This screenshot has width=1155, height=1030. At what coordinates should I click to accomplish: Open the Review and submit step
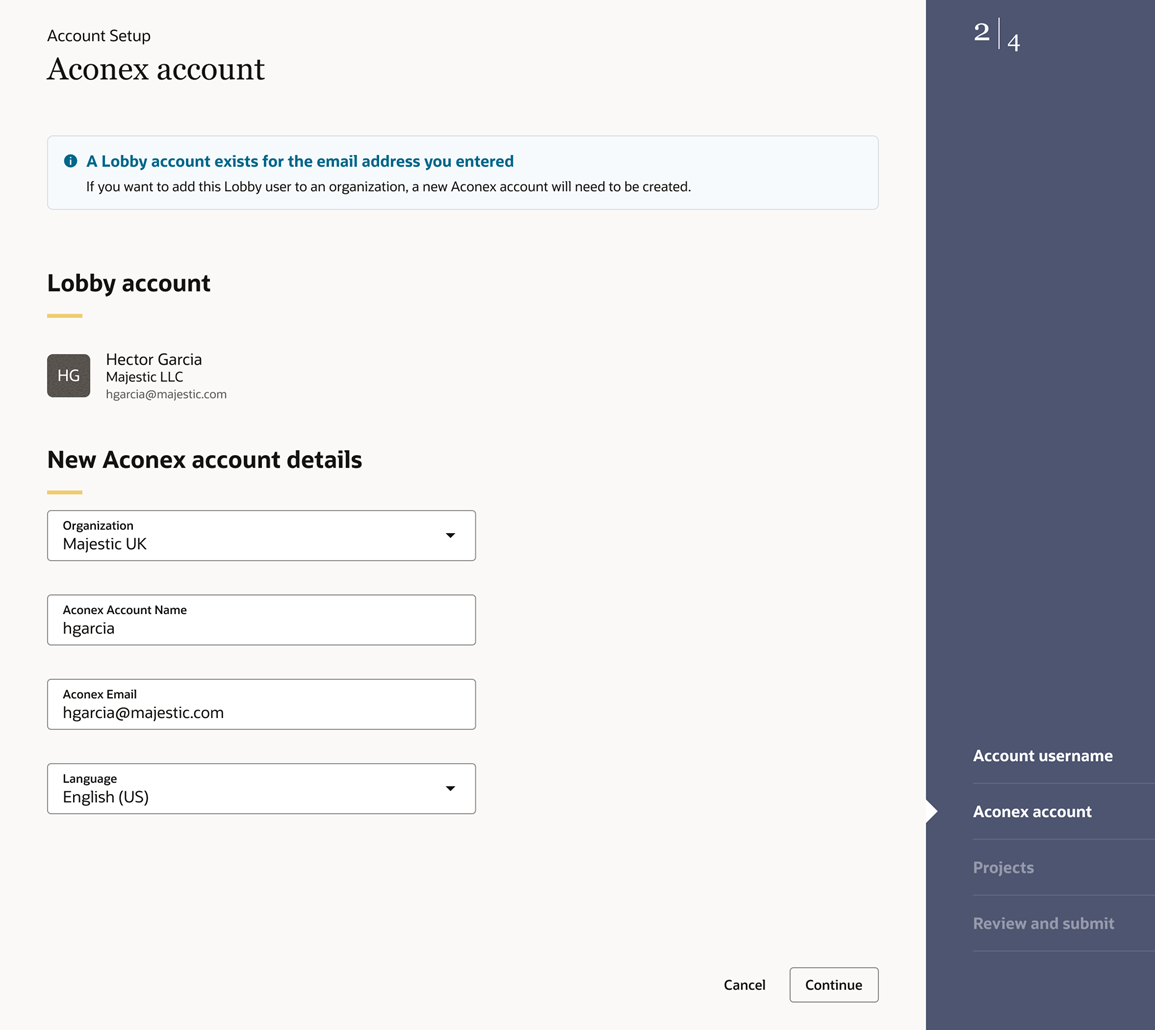(x=1043, y=924)
